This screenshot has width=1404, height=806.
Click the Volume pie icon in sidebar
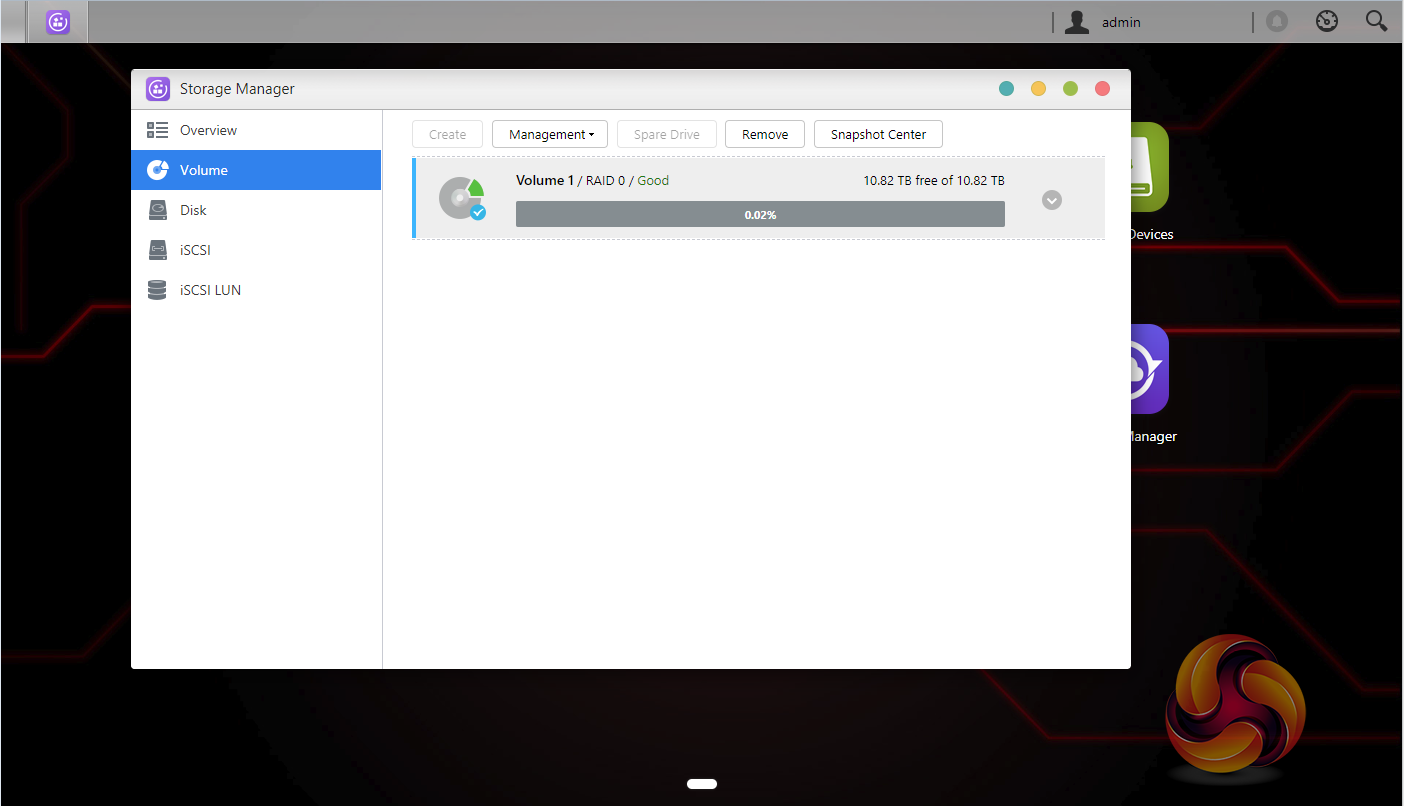pos(157,170)
